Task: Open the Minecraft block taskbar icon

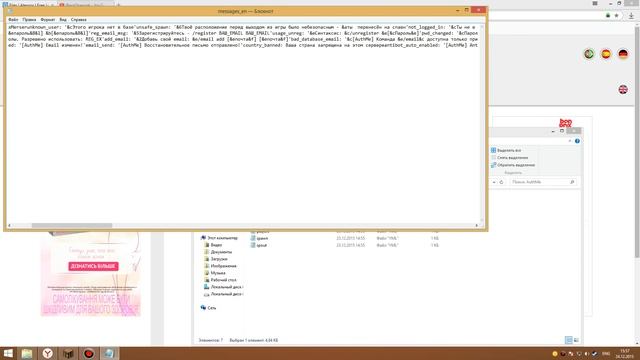Action: tap(68, 353)
